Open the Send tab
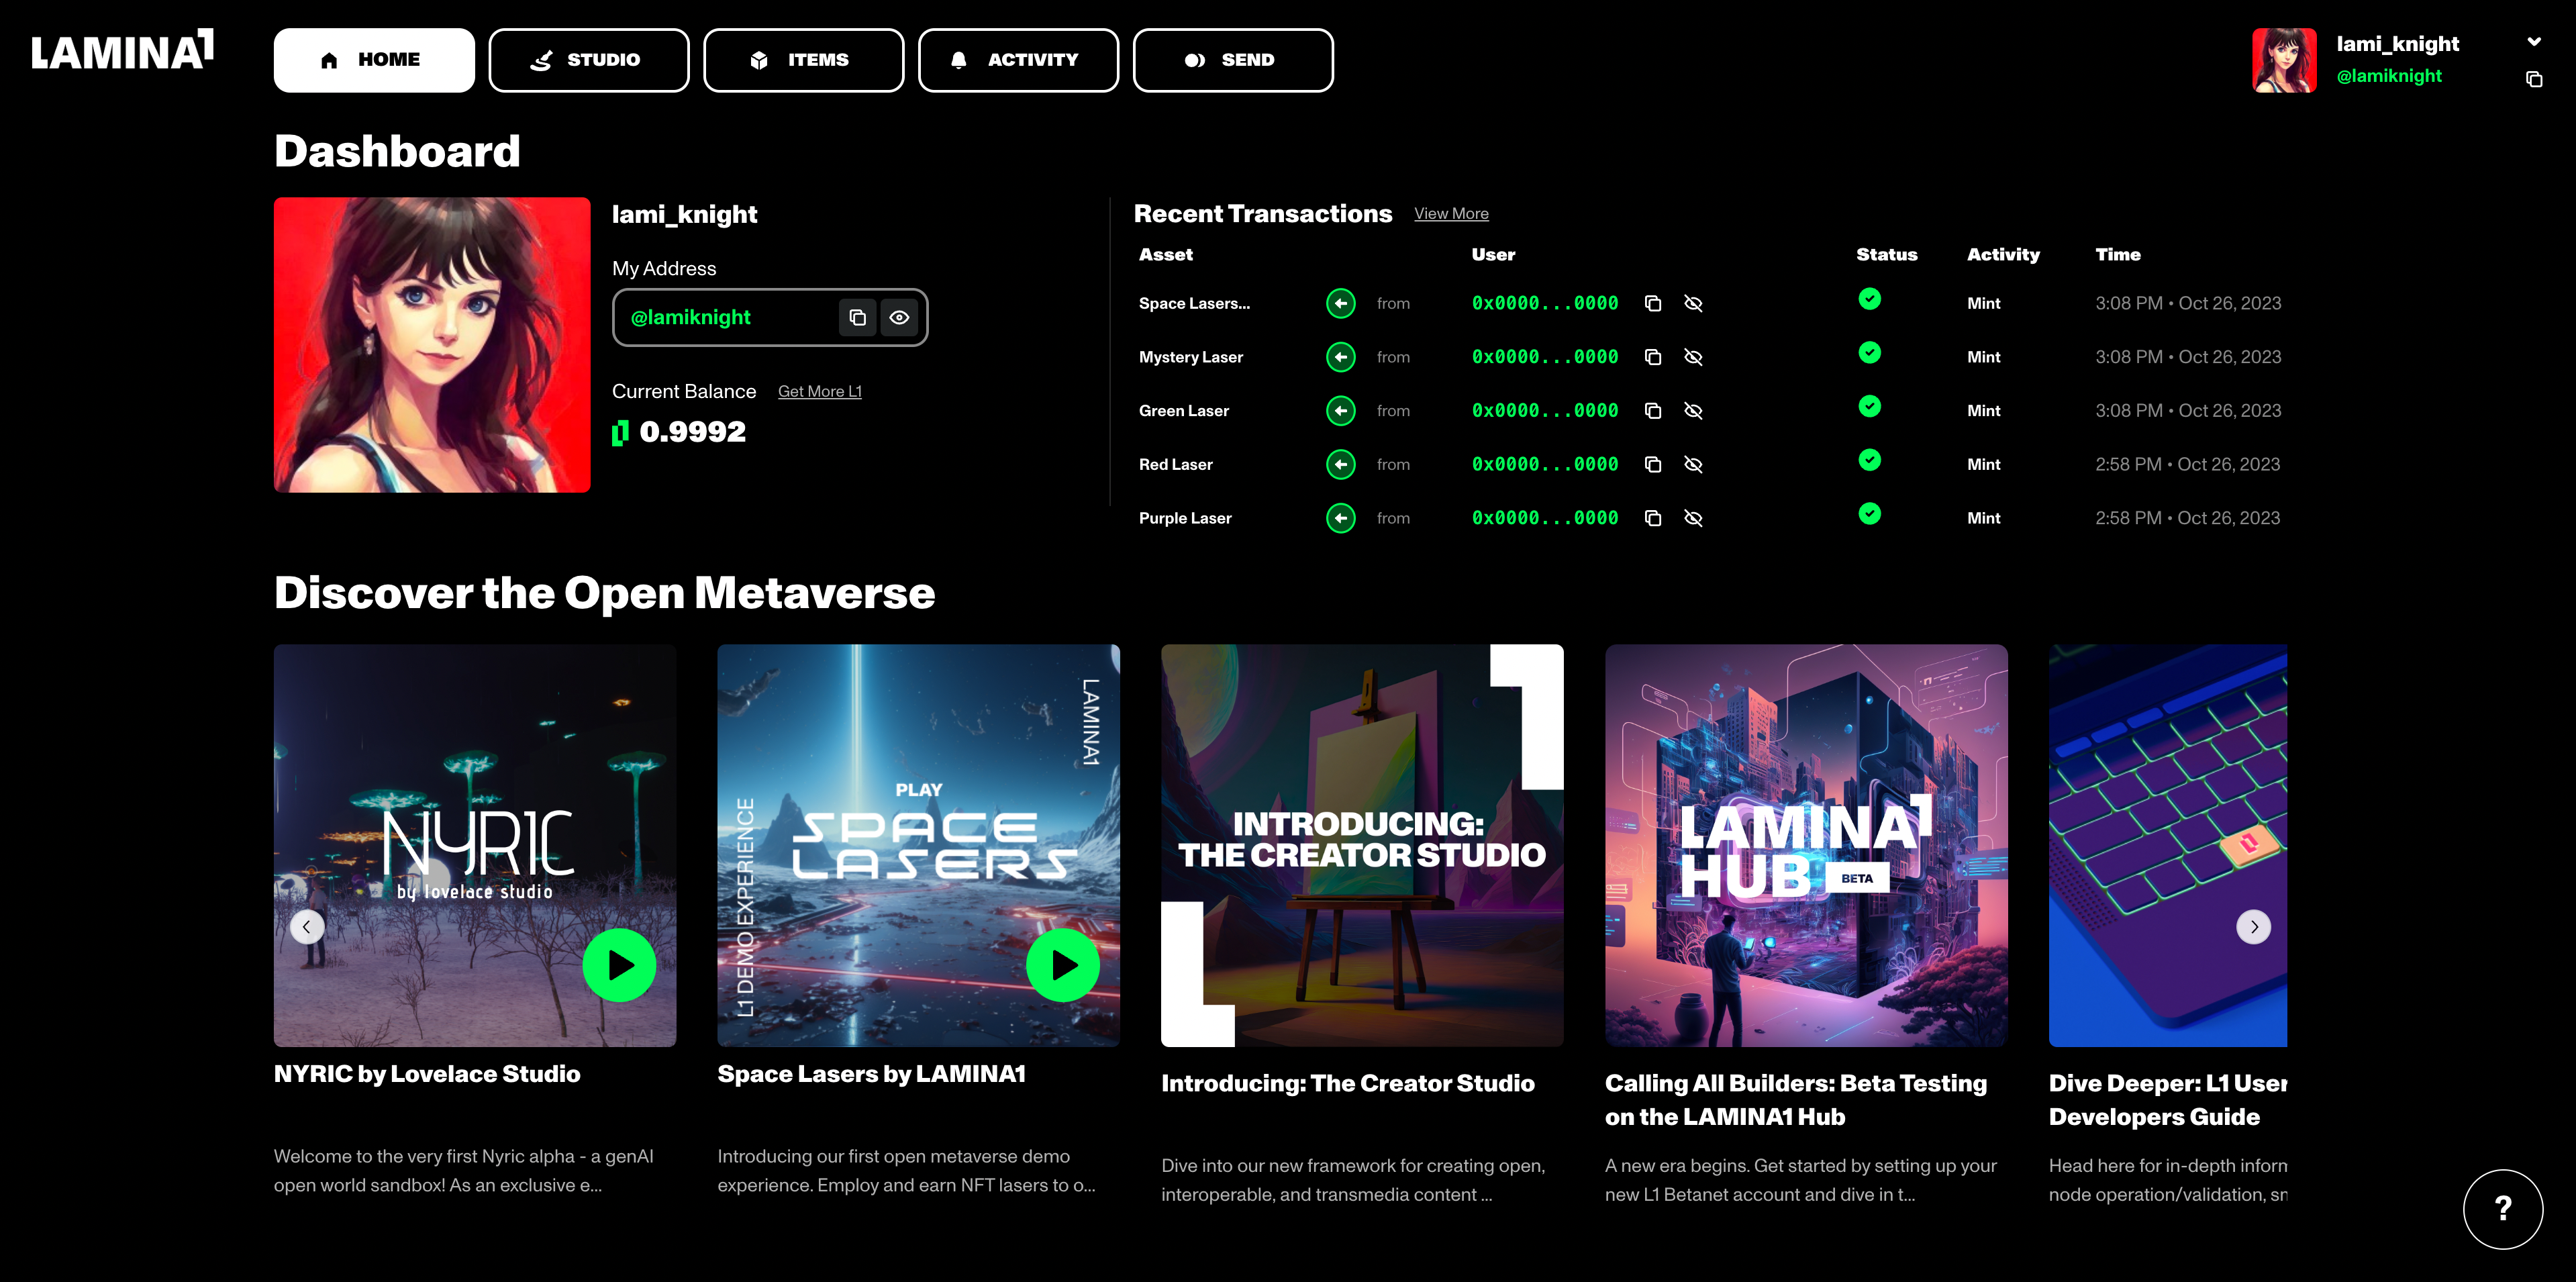Screen dimensions: 2576x1282 point(1233,60)
